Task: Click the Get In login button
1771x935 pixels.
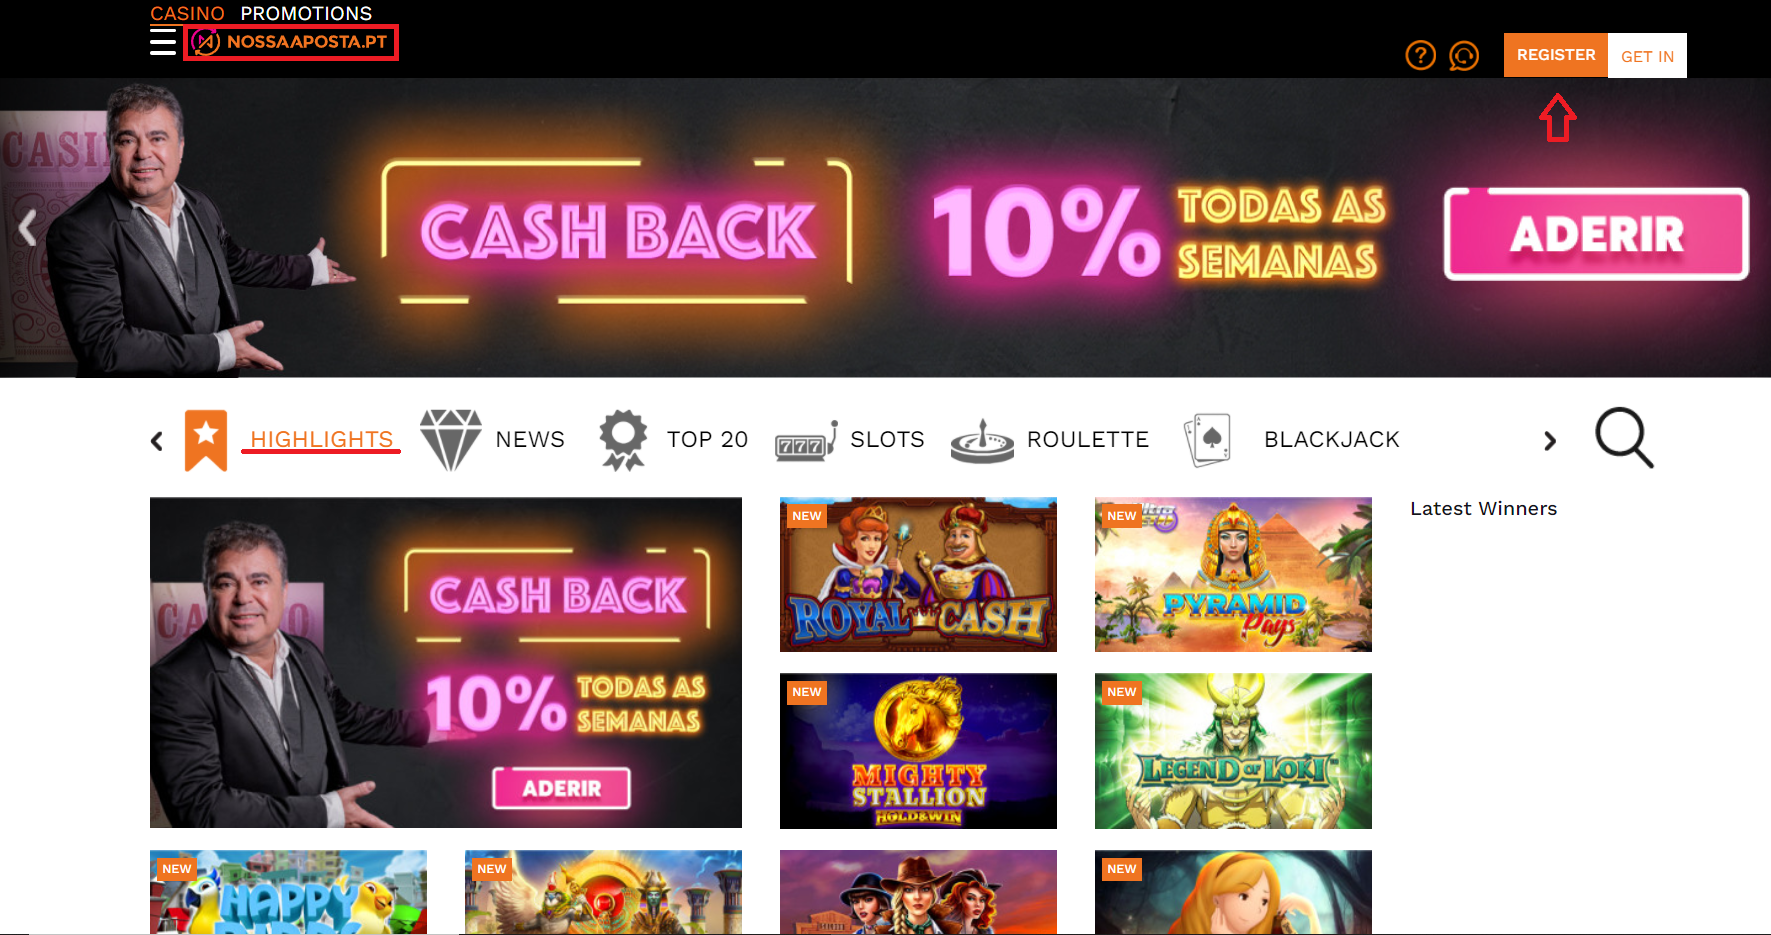Action: [1647, 56]
